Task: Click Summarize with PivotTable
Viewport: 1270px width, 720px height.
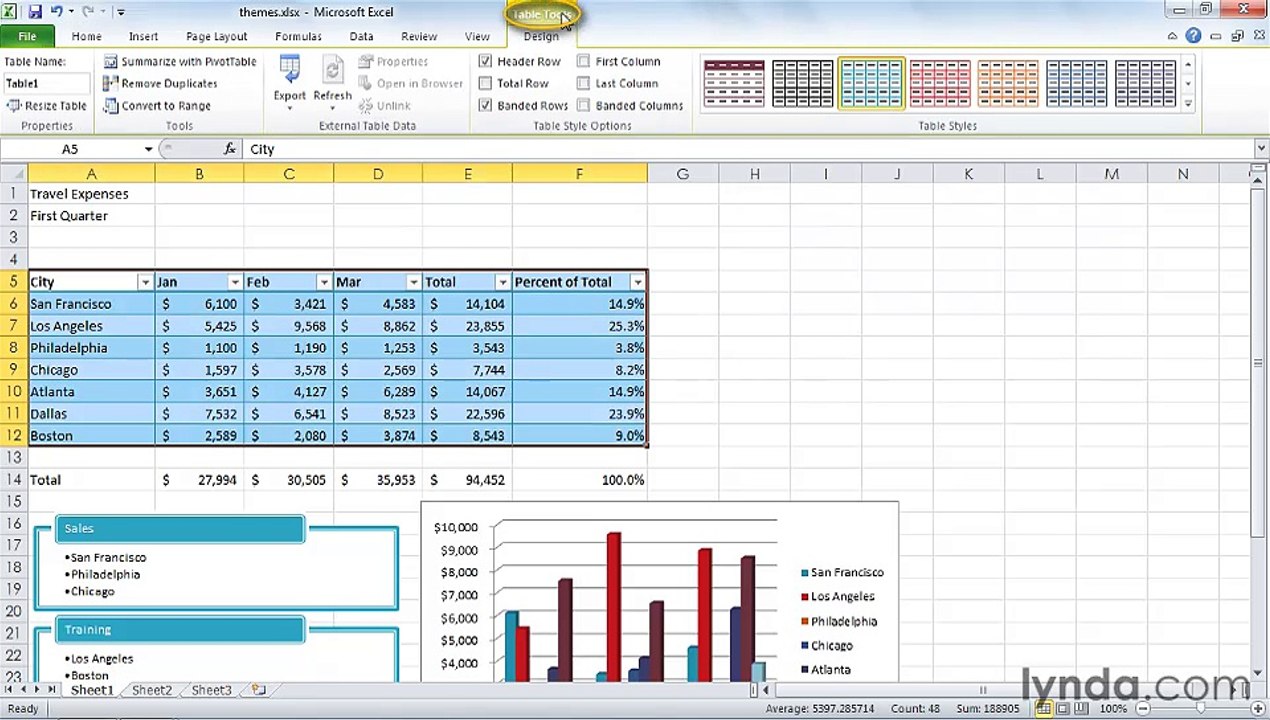Action: pyautogui.click(x=180, y=62)
